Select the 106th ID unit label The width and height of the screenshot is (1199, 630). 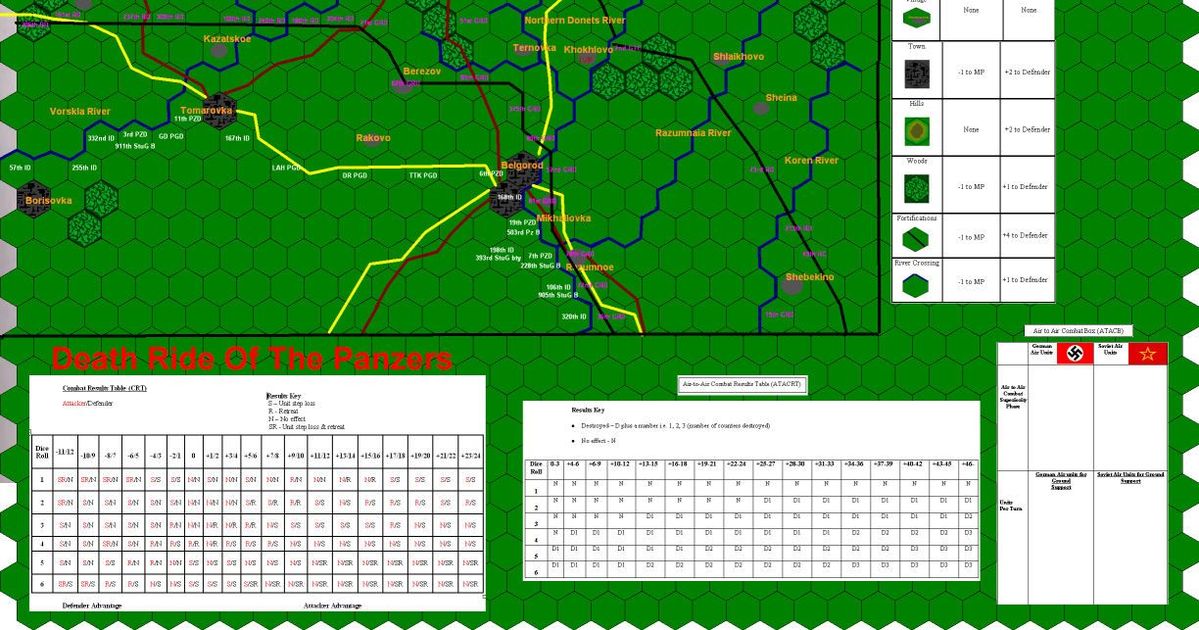559,287
